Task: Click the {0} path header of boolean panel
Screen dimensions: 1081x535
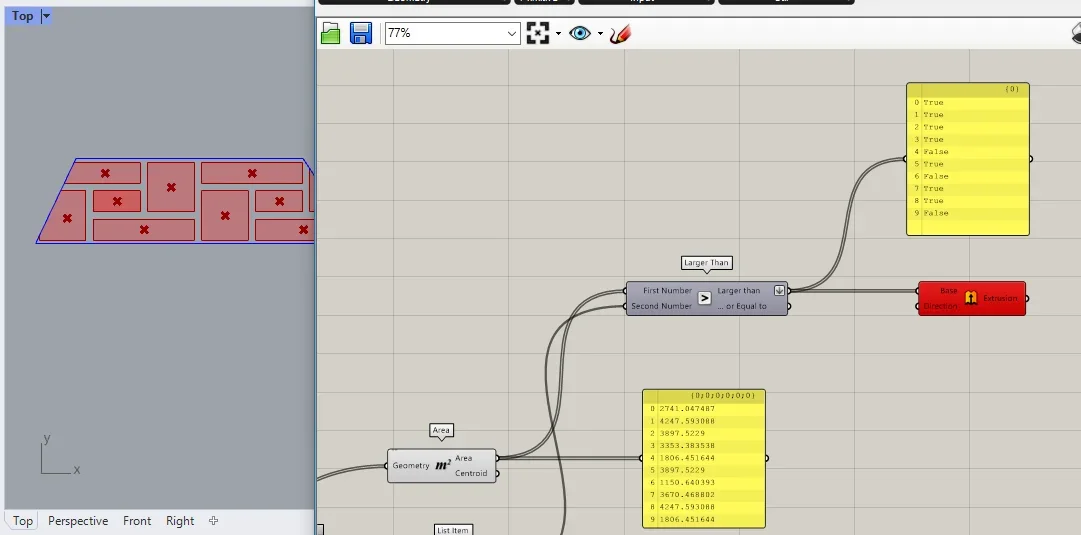Action: click(x=1011, y=89)
